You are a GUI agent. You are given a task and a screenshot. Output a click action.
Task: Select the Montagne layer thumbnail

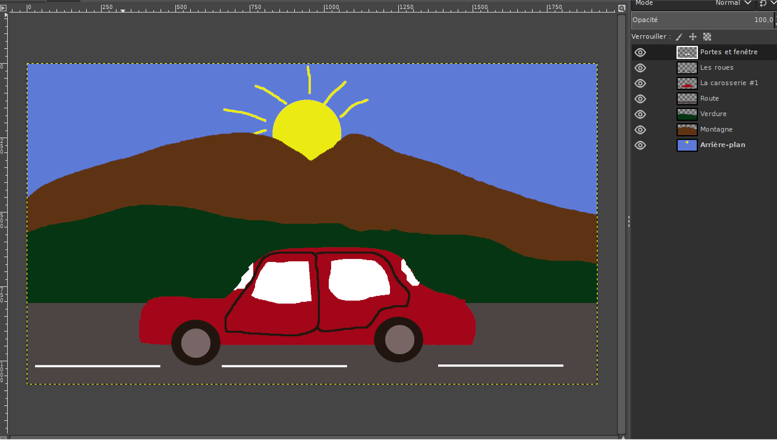click(687, 130)
